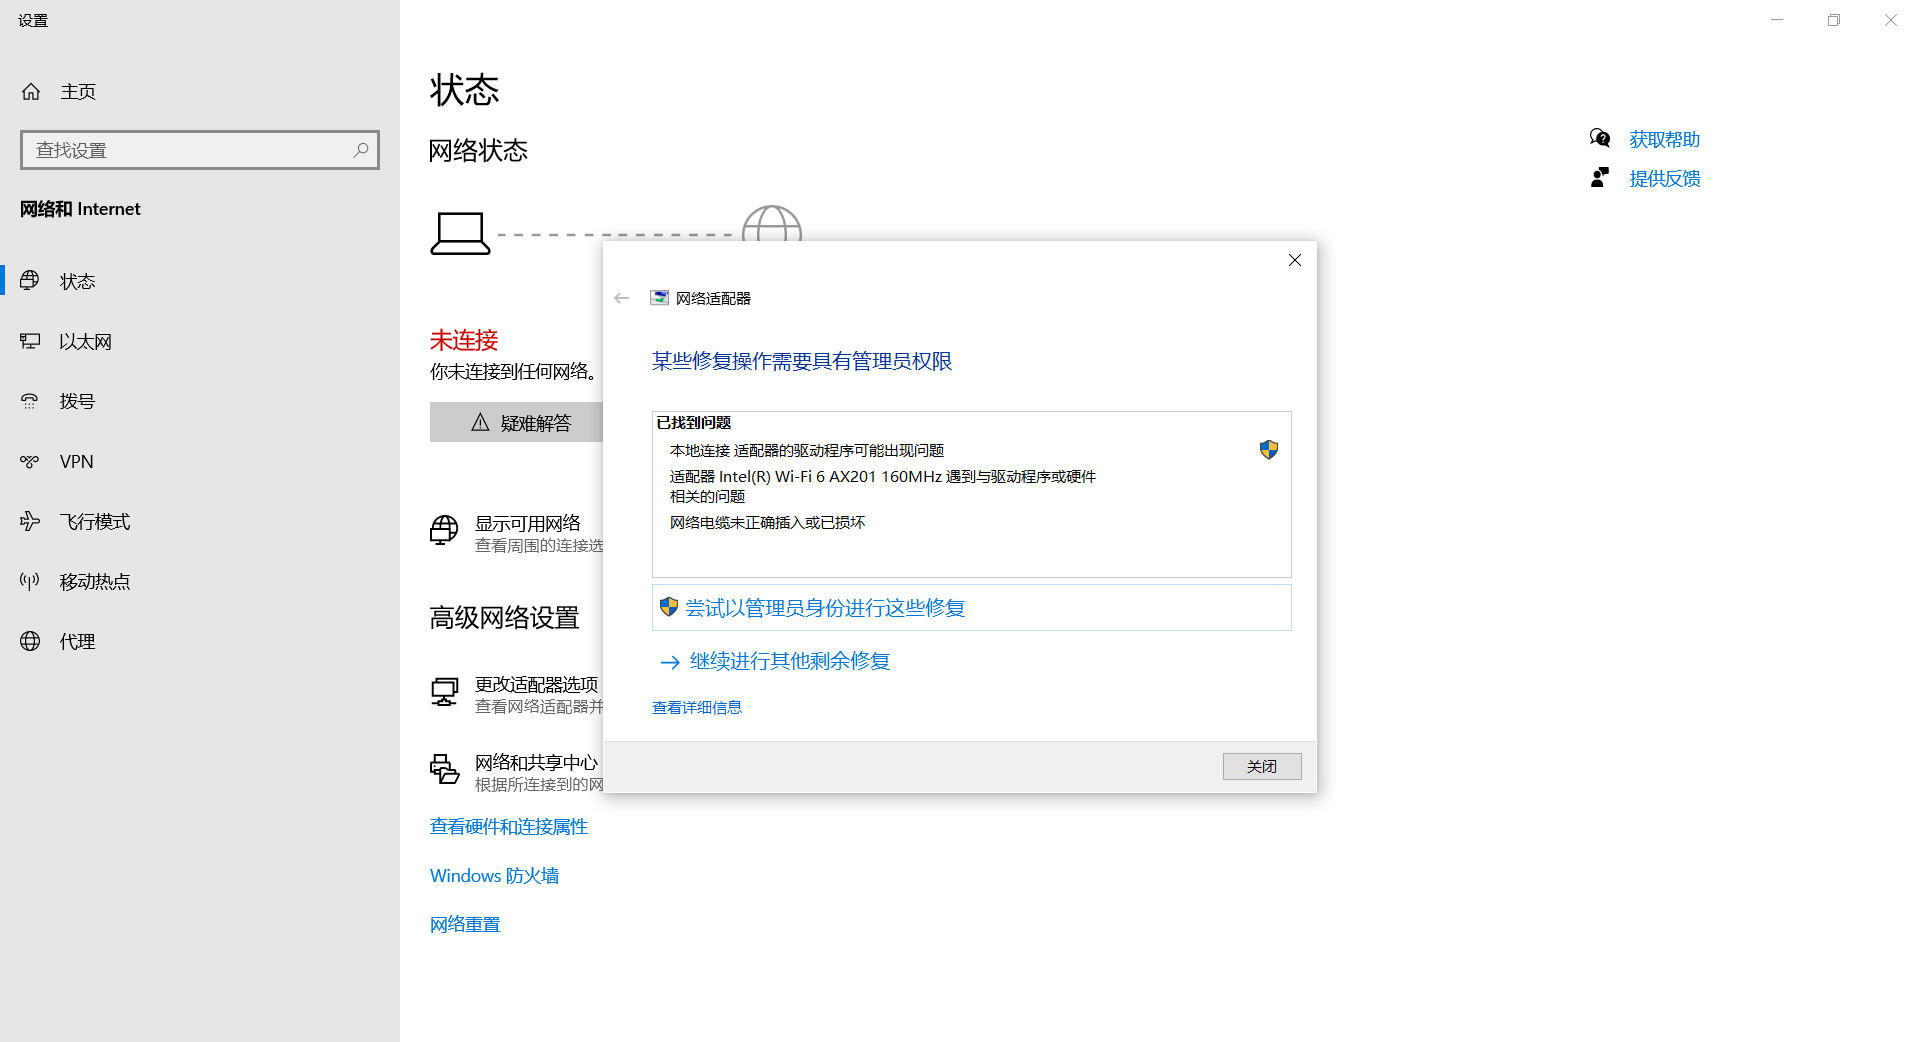Click the 获取帮助 help chat icon
The height and width of the screenshot is (1042, 1920).
pos(1600,138)
